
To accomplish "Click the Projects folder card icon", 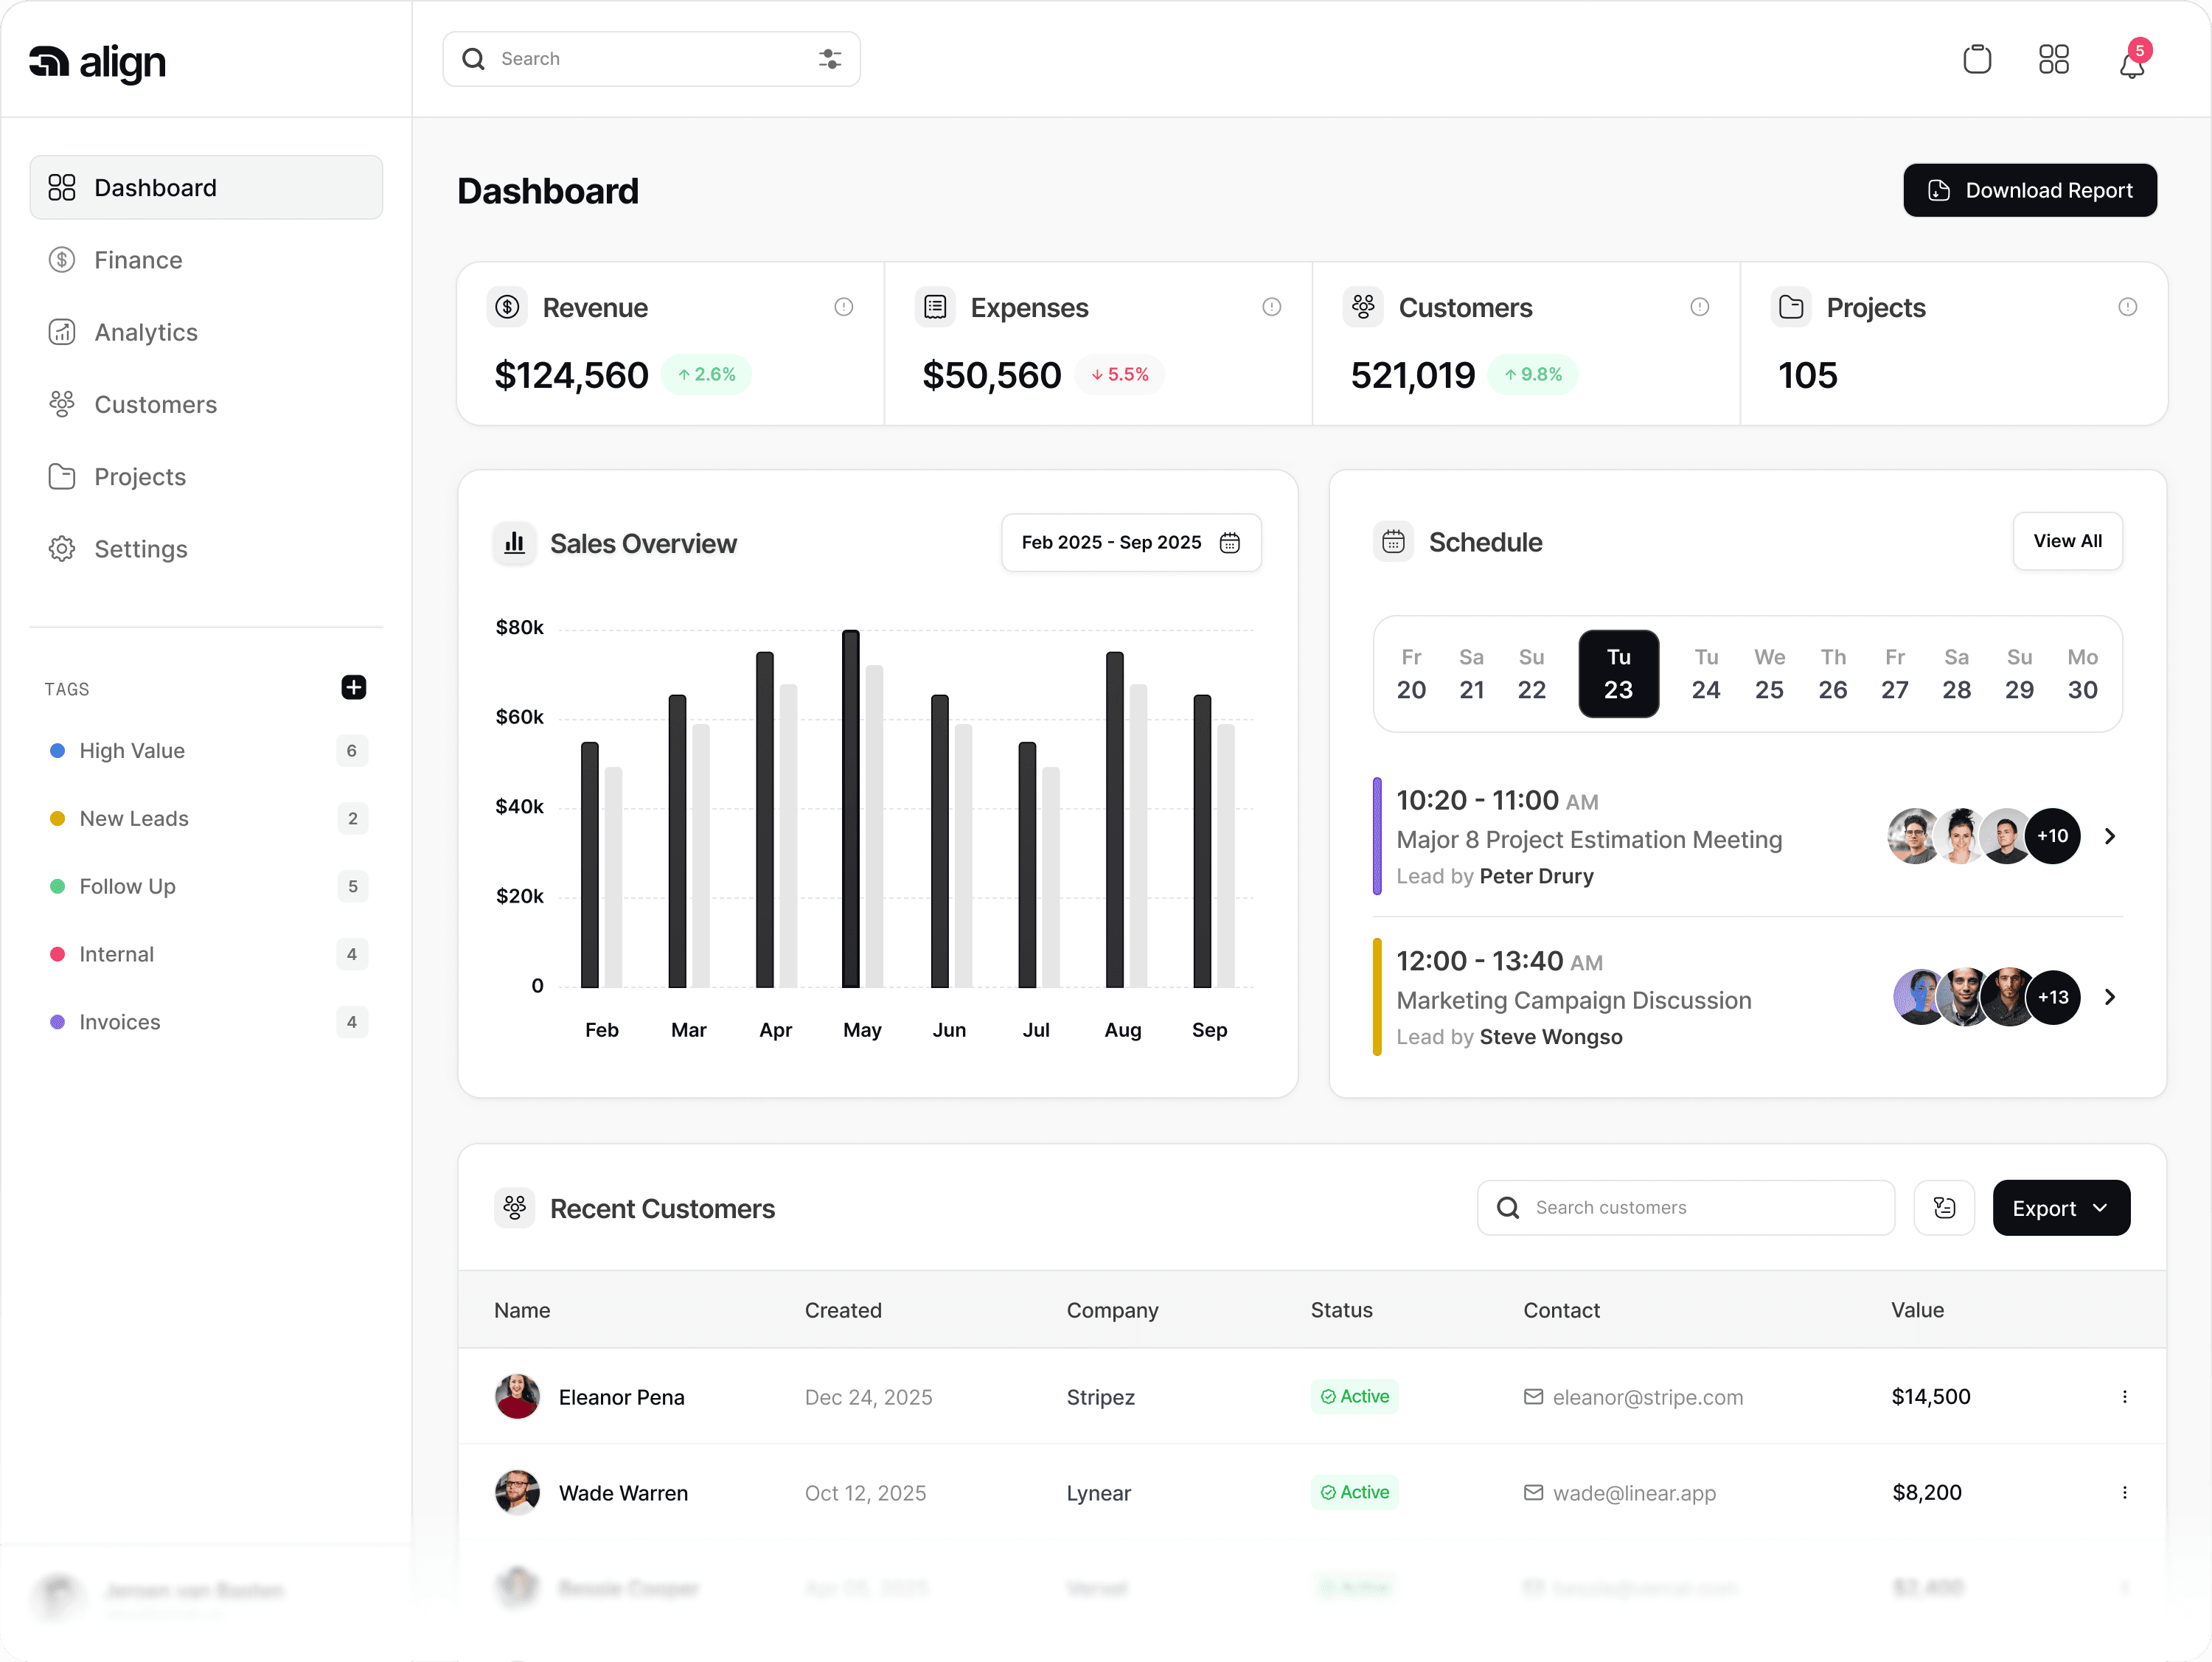I will [x=1791, y=307].
